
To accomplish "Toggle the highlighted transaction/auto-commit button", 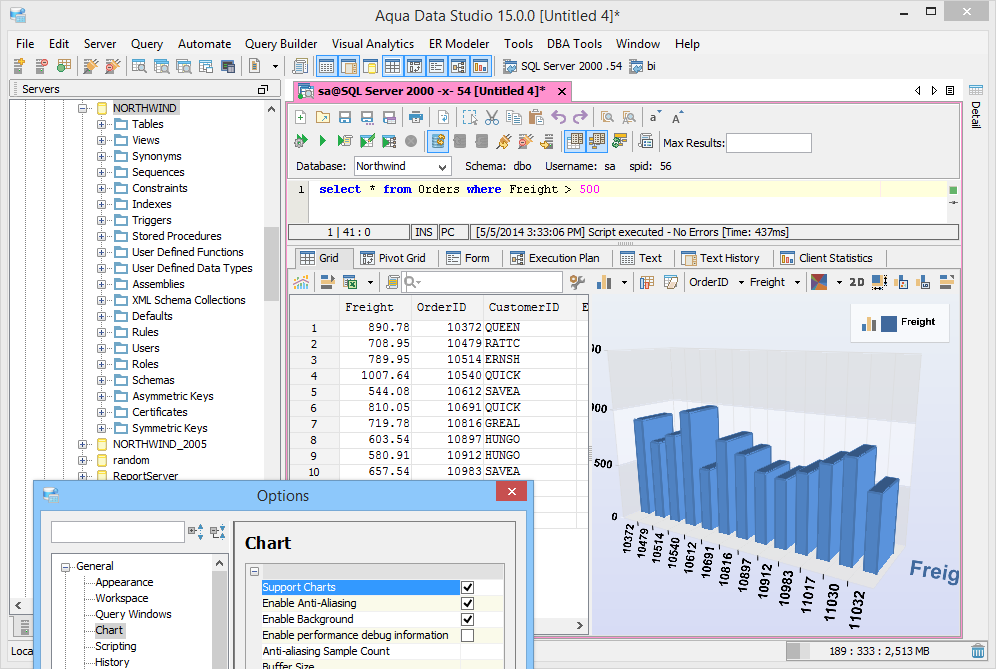I will click(438, 141).
